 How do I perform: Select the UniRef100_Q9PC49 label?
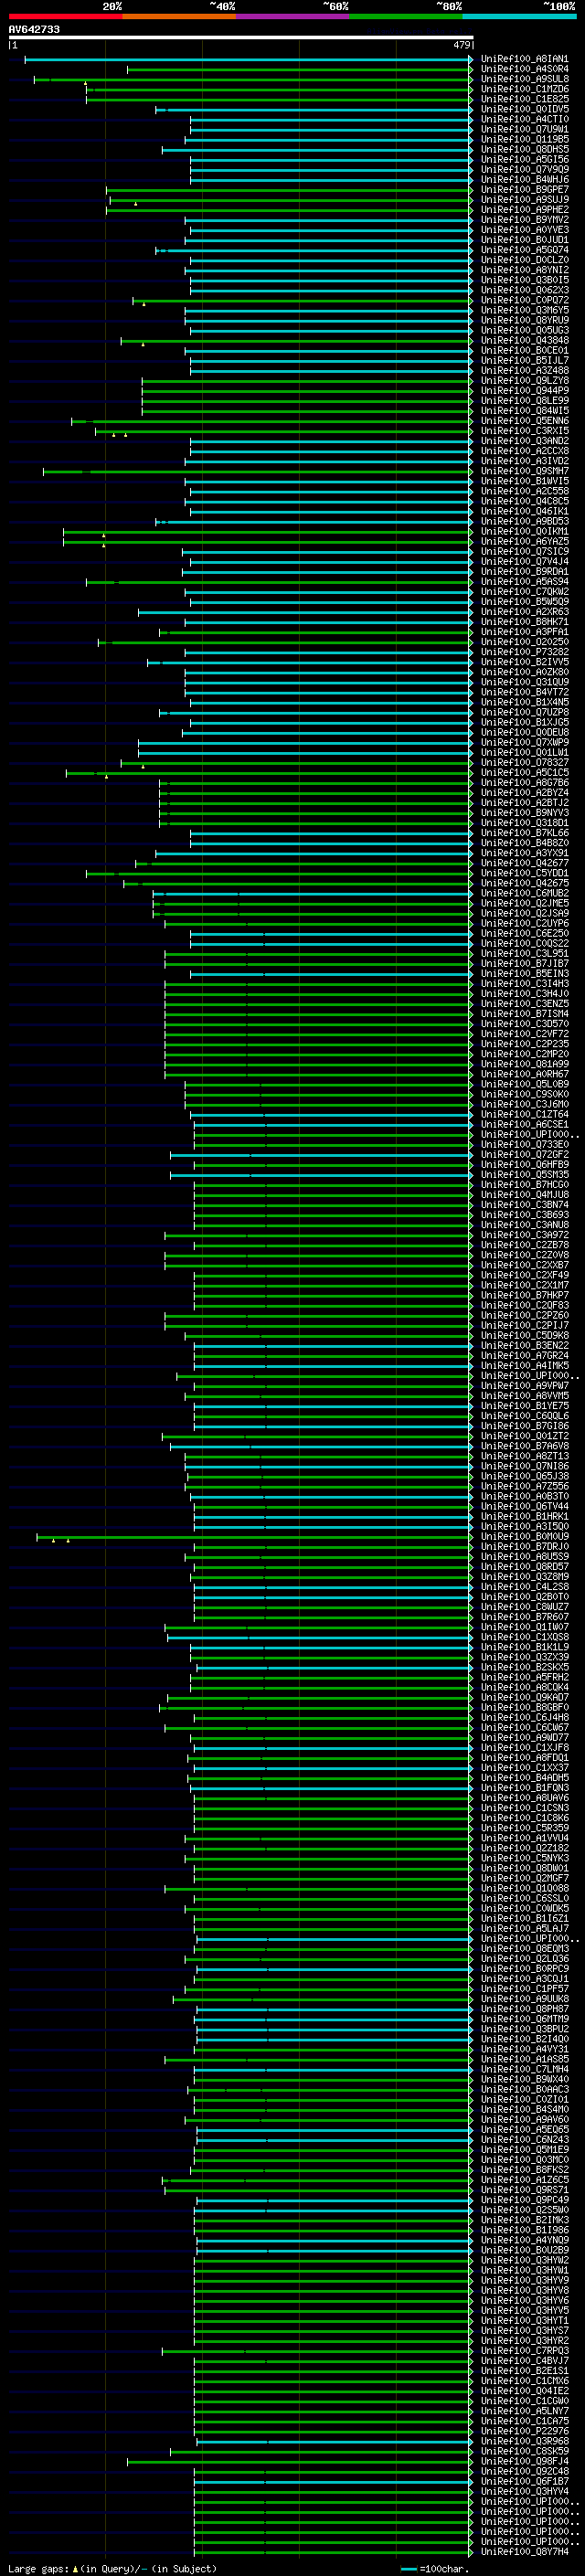524,2200
